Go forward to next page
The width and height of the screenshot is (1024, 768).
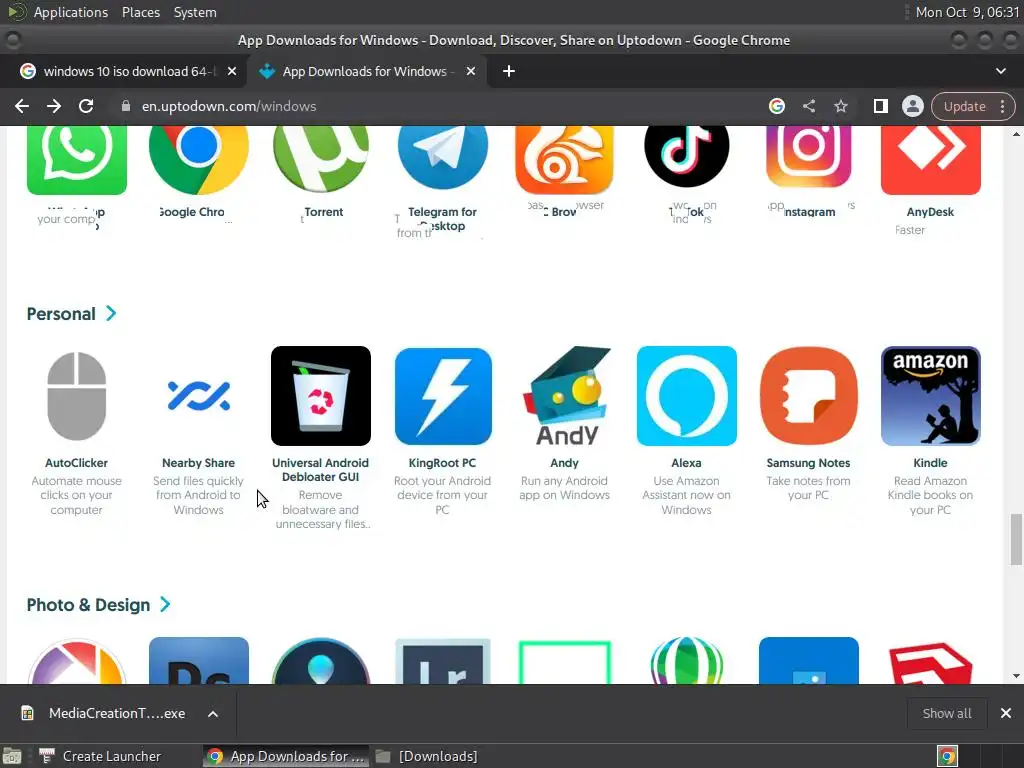tap(54, 106)
